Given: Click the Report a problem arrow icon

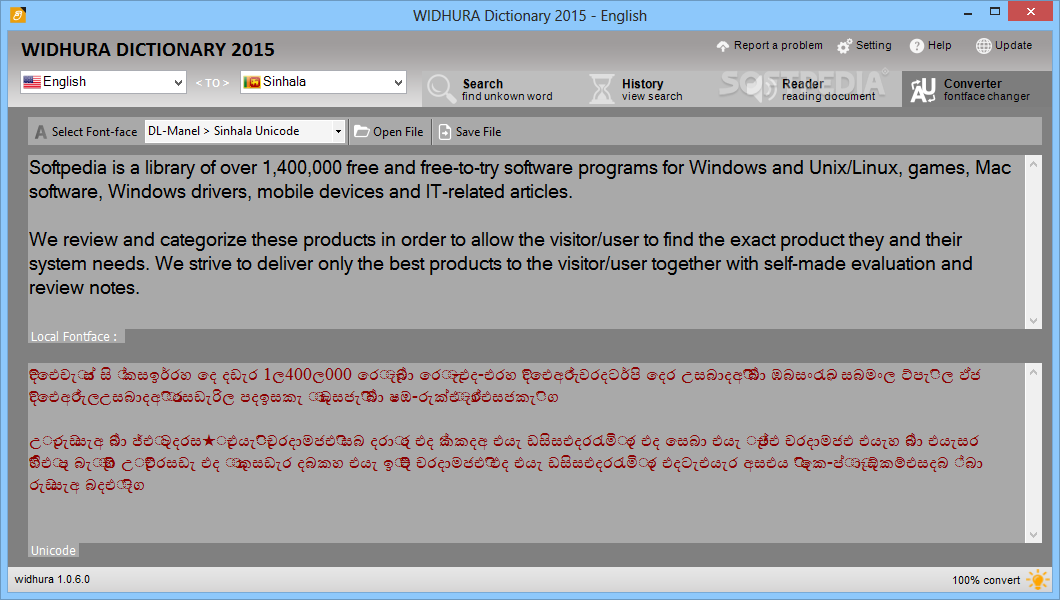Looking at the screenshot, I should [x=723, y=46].
